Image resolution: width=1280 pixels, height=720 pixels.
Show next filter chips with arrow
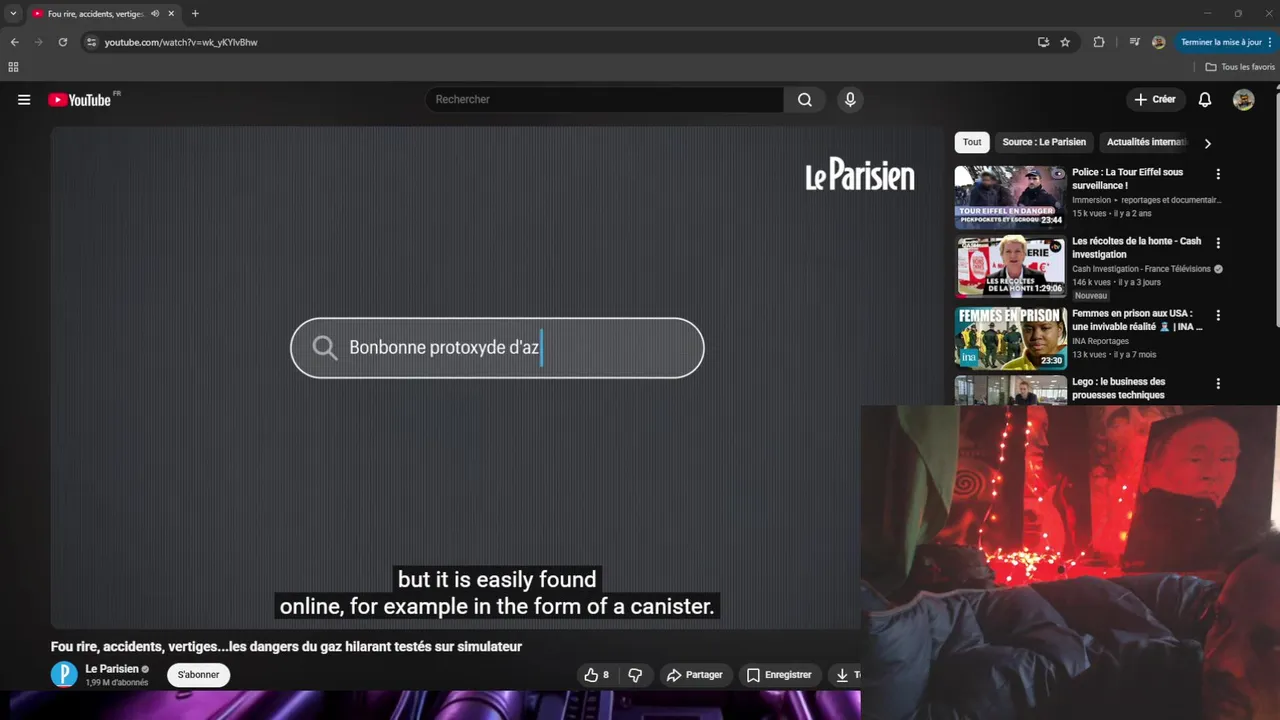[x=1207, y=143]
